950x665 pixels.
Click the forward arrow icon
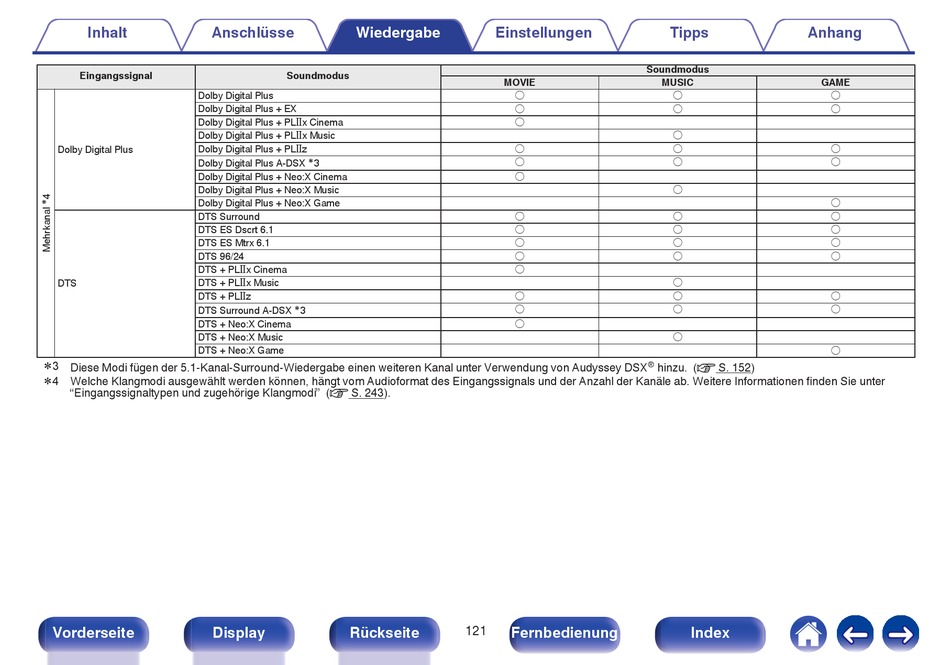pyautogui.click(x=900, y=634)
